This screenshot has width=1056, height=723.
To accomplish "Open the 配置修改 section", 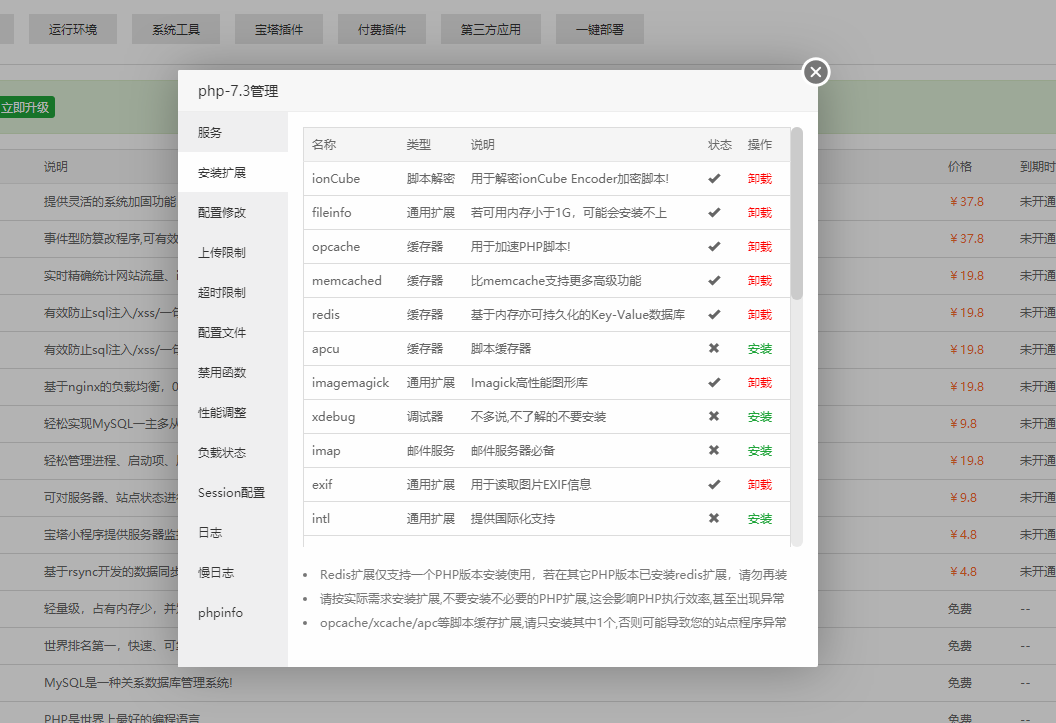I will tap(232, 213).
